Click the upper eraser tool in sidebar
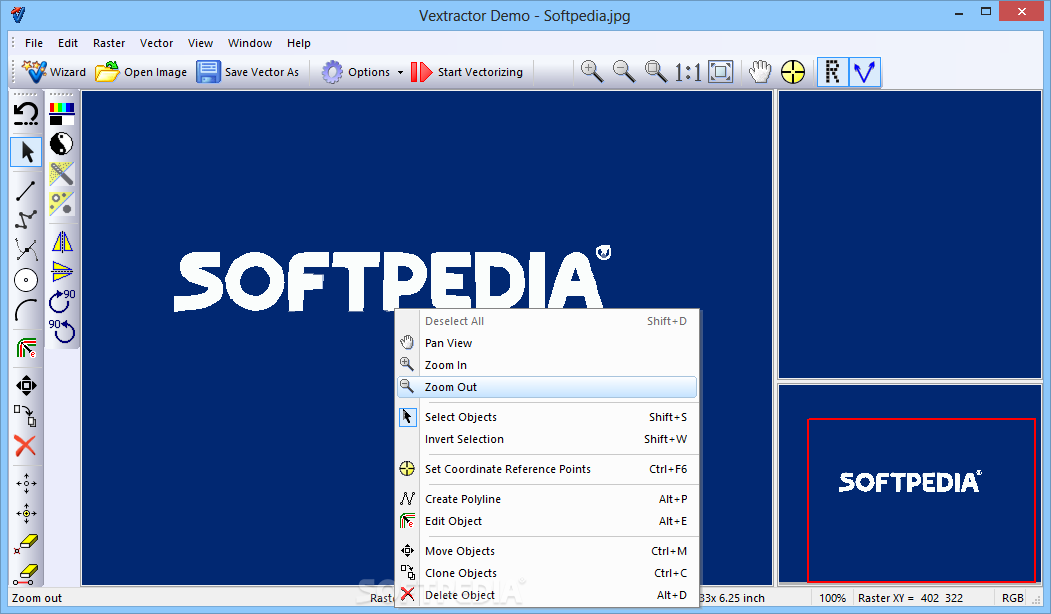 (27, 543)
